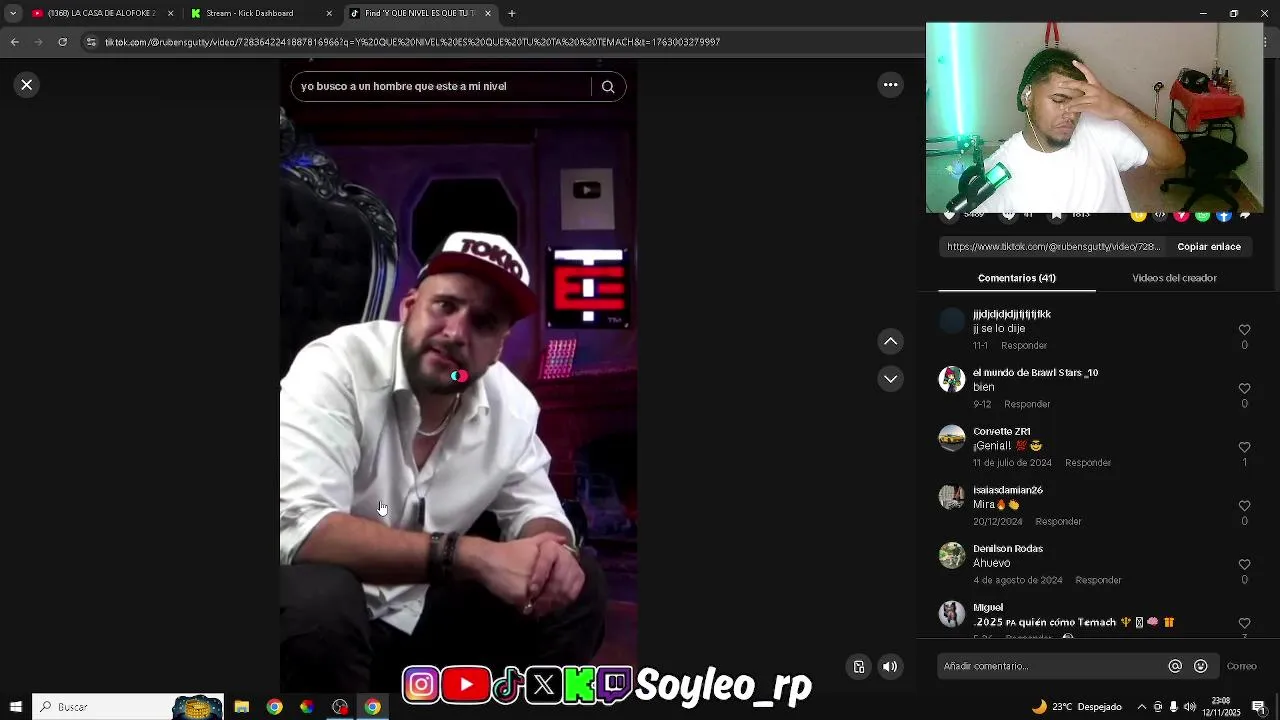Open Windows Start menu
Viewport: 1280px width, 720px height.
coord(15,707)
